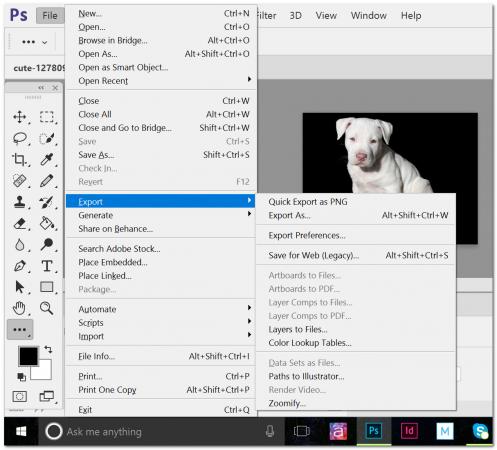Image resolution: width=497 pixels, height=450 pixels.
Task: Choose Share on Behance...
Action: [162, 229]
